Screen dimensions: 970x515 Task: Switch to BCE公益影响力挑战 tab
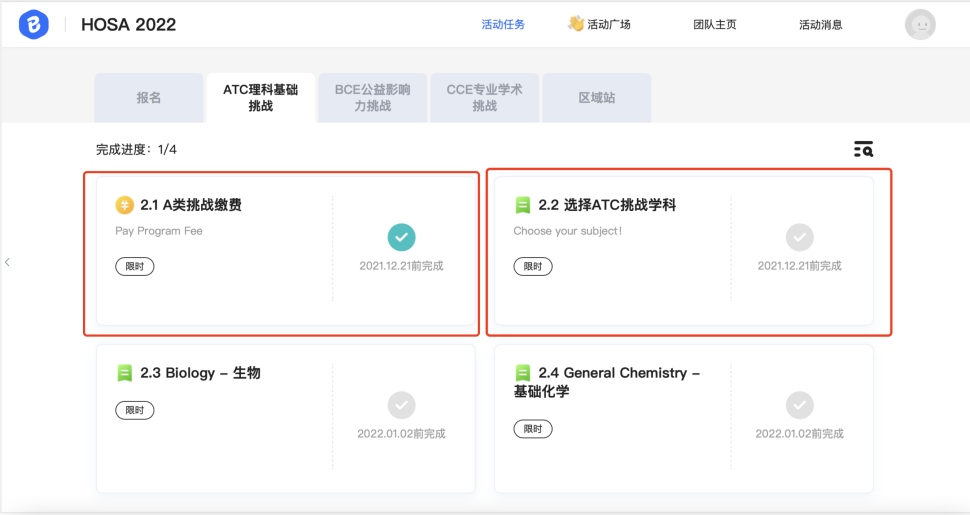(x=372, y=98)
